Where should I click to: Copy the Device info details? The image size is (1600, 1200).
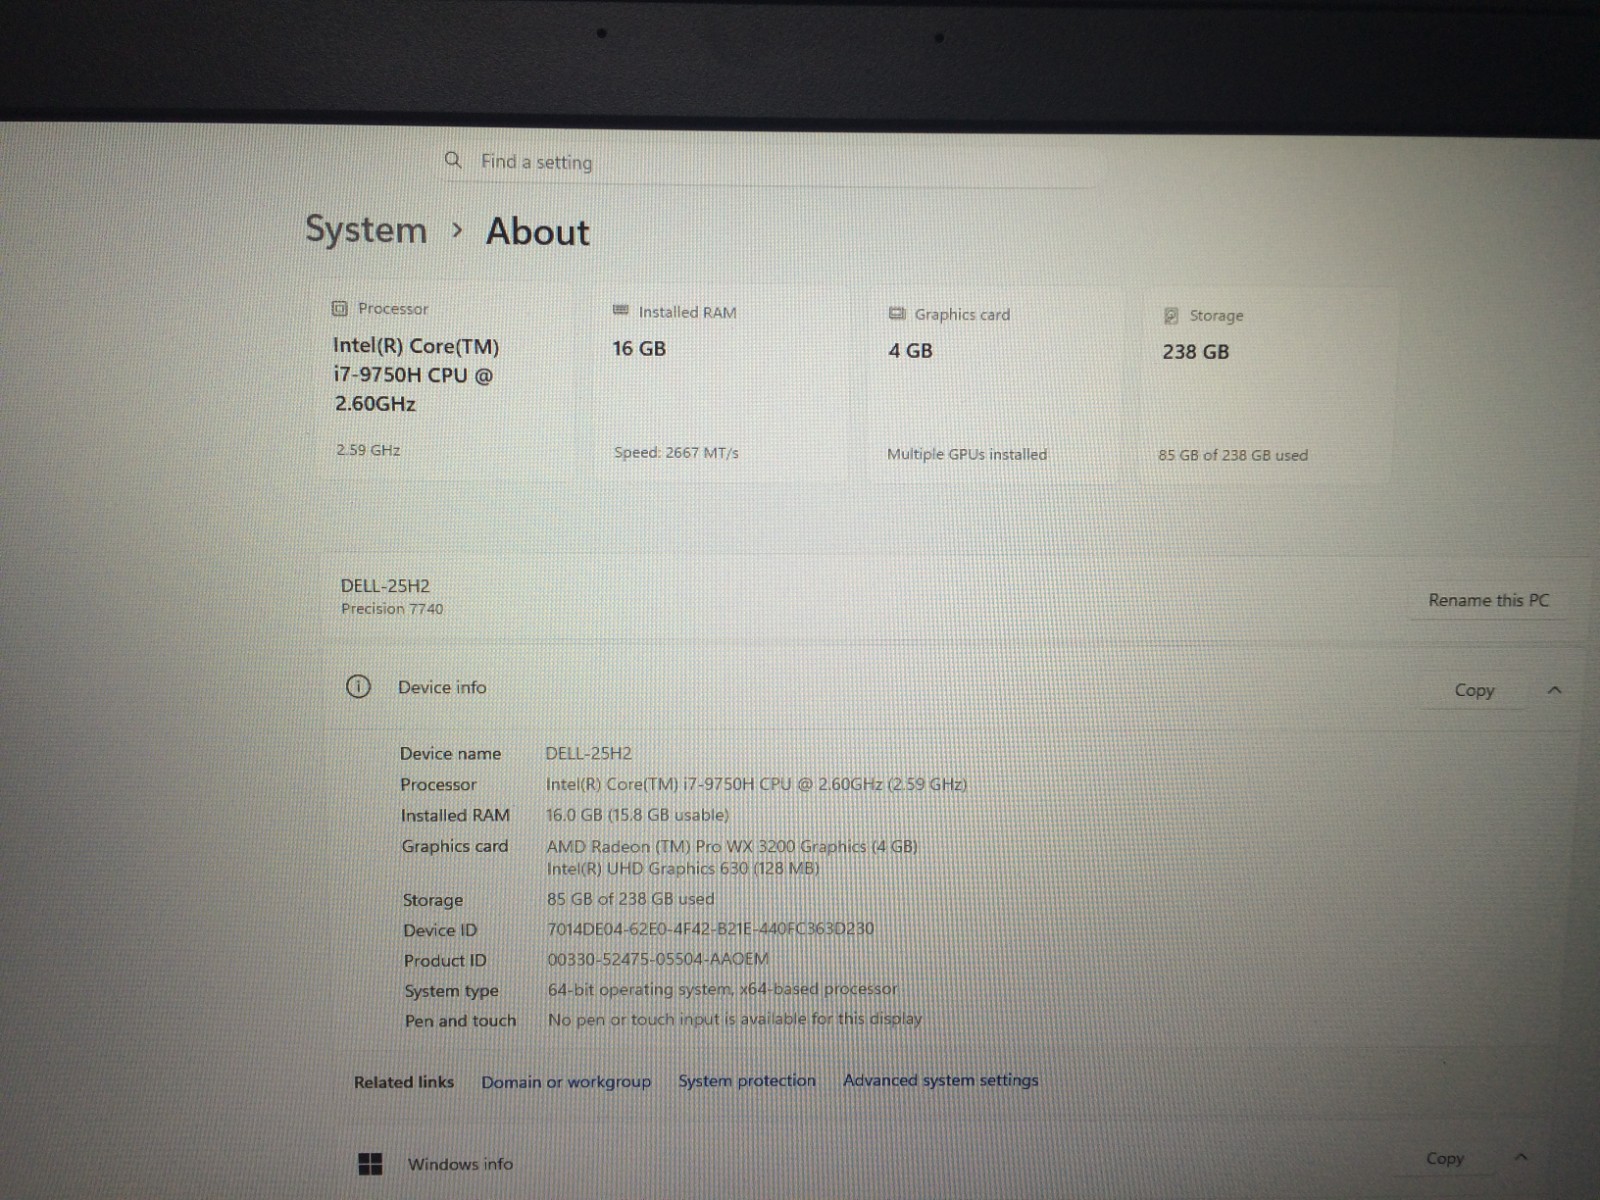click(1475, 690)
